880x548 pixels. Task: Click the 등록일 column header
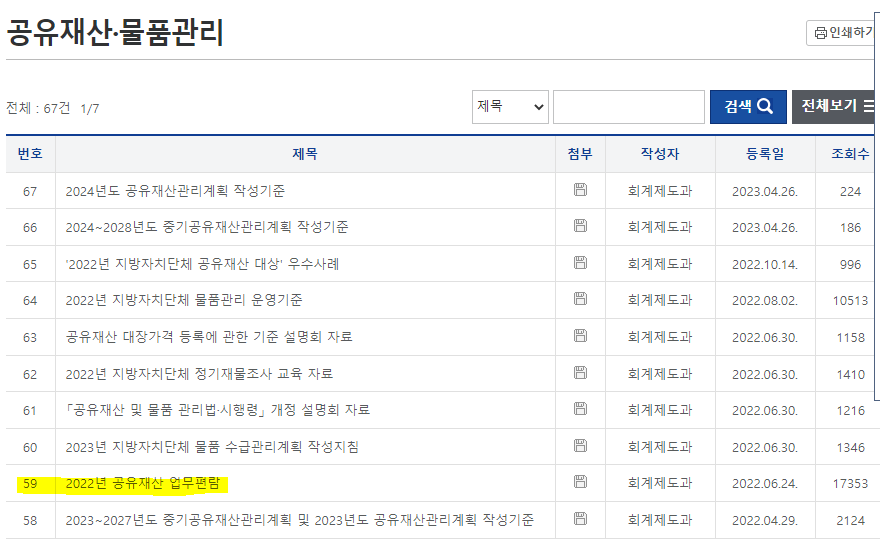point(765,154)
